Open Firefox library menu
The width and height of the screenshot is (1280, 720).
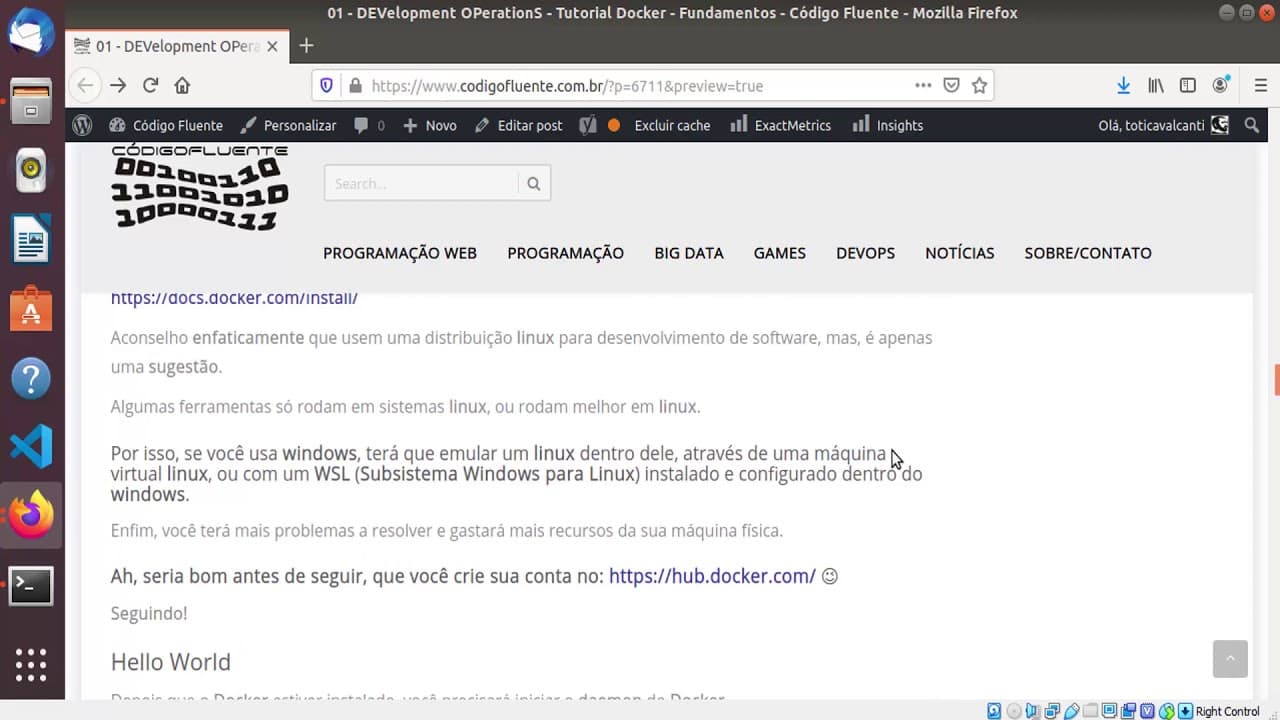point(1156,86)
